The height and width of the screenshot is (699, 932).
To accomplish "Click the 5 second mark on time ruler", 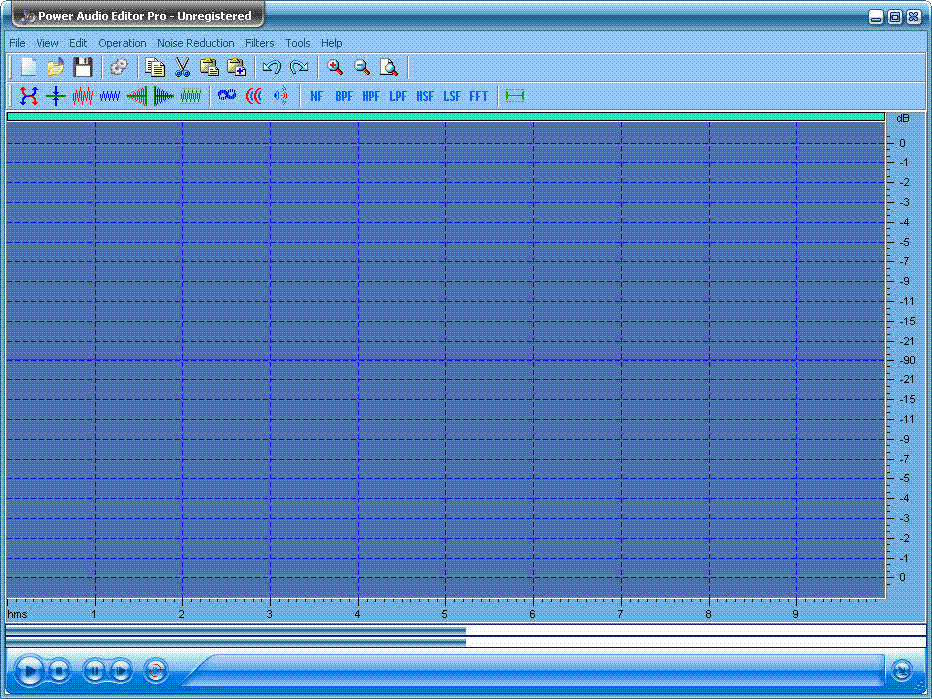I will [445, 614].
